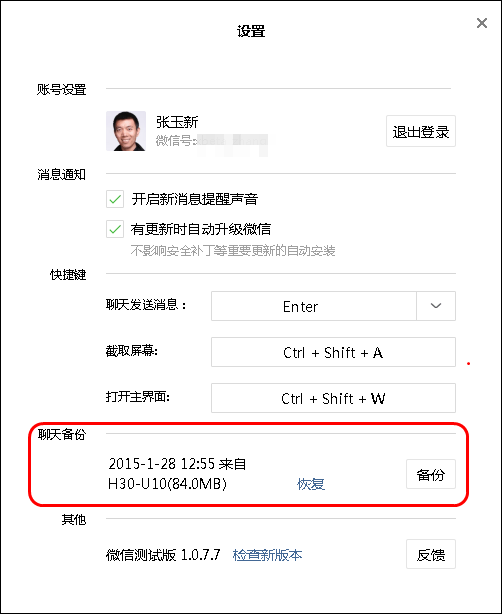Click the 消息通知 section label
The image size is (502, 614).
tap(62, 174)
